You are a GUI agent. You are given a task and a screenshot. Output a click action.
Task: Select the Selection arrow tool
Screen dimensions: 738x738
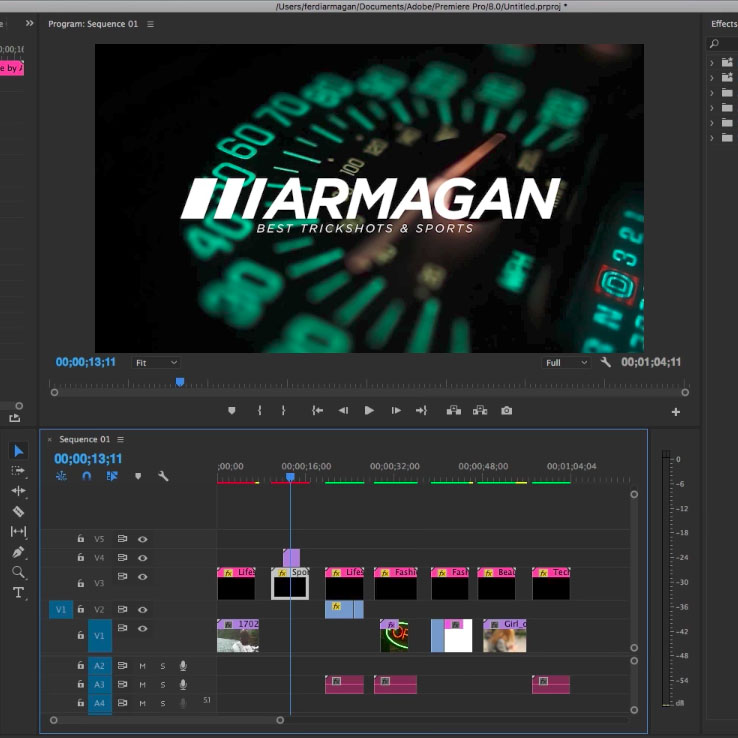coord(18,451)
